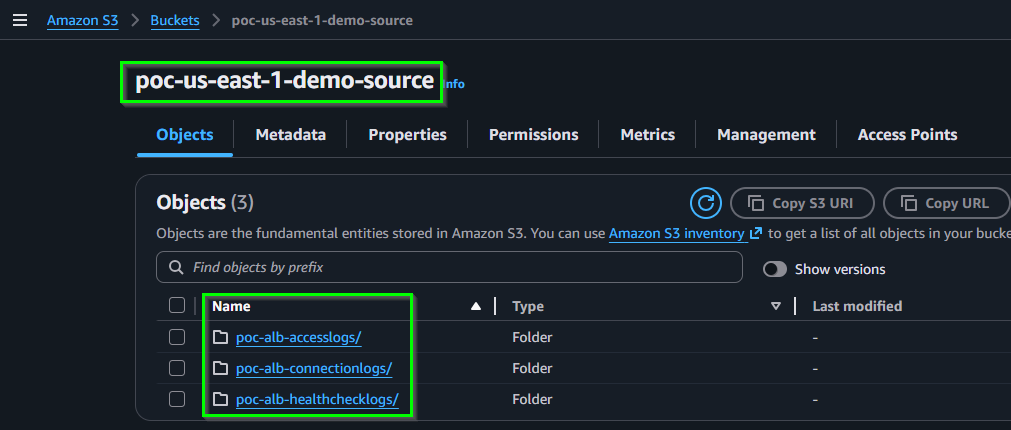The height and width of the screenshot is (430, 1011).
Task: Click the Folder type cell for poc-alb-connectionlogs/
Action: tap(532, 368)
